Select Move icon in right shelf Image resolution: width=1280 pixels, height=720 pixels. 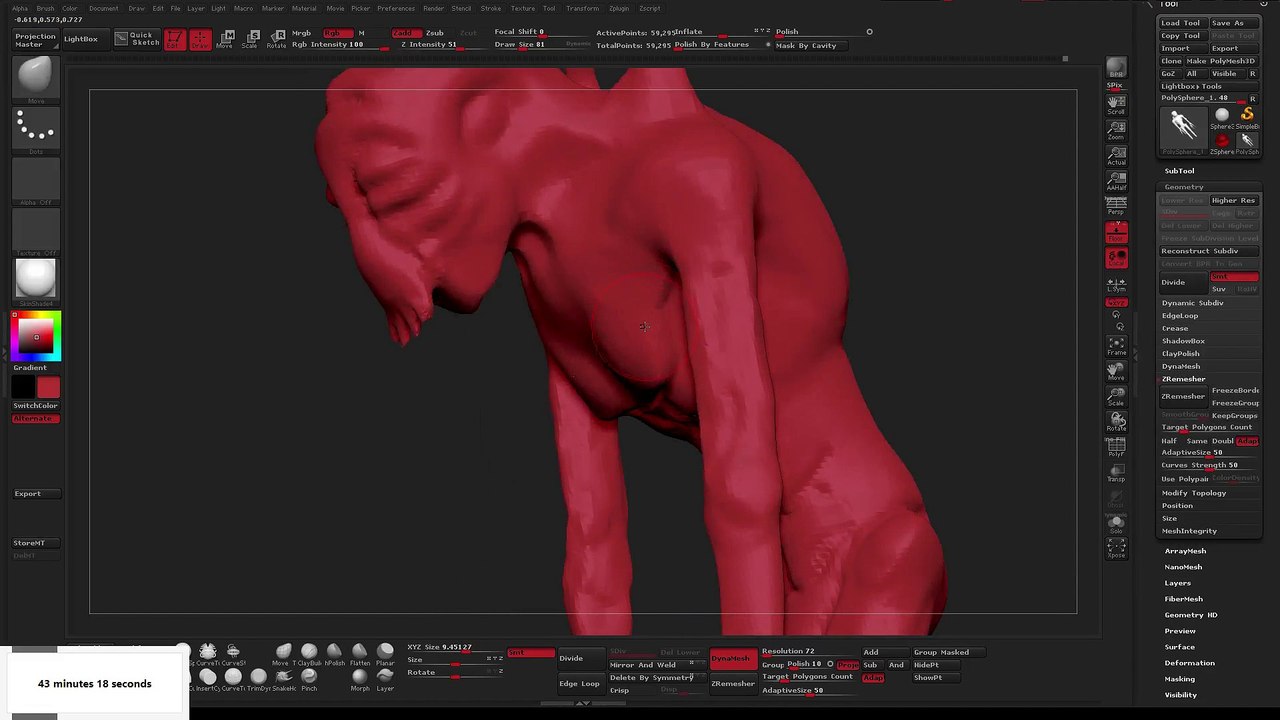(1116, 372)
